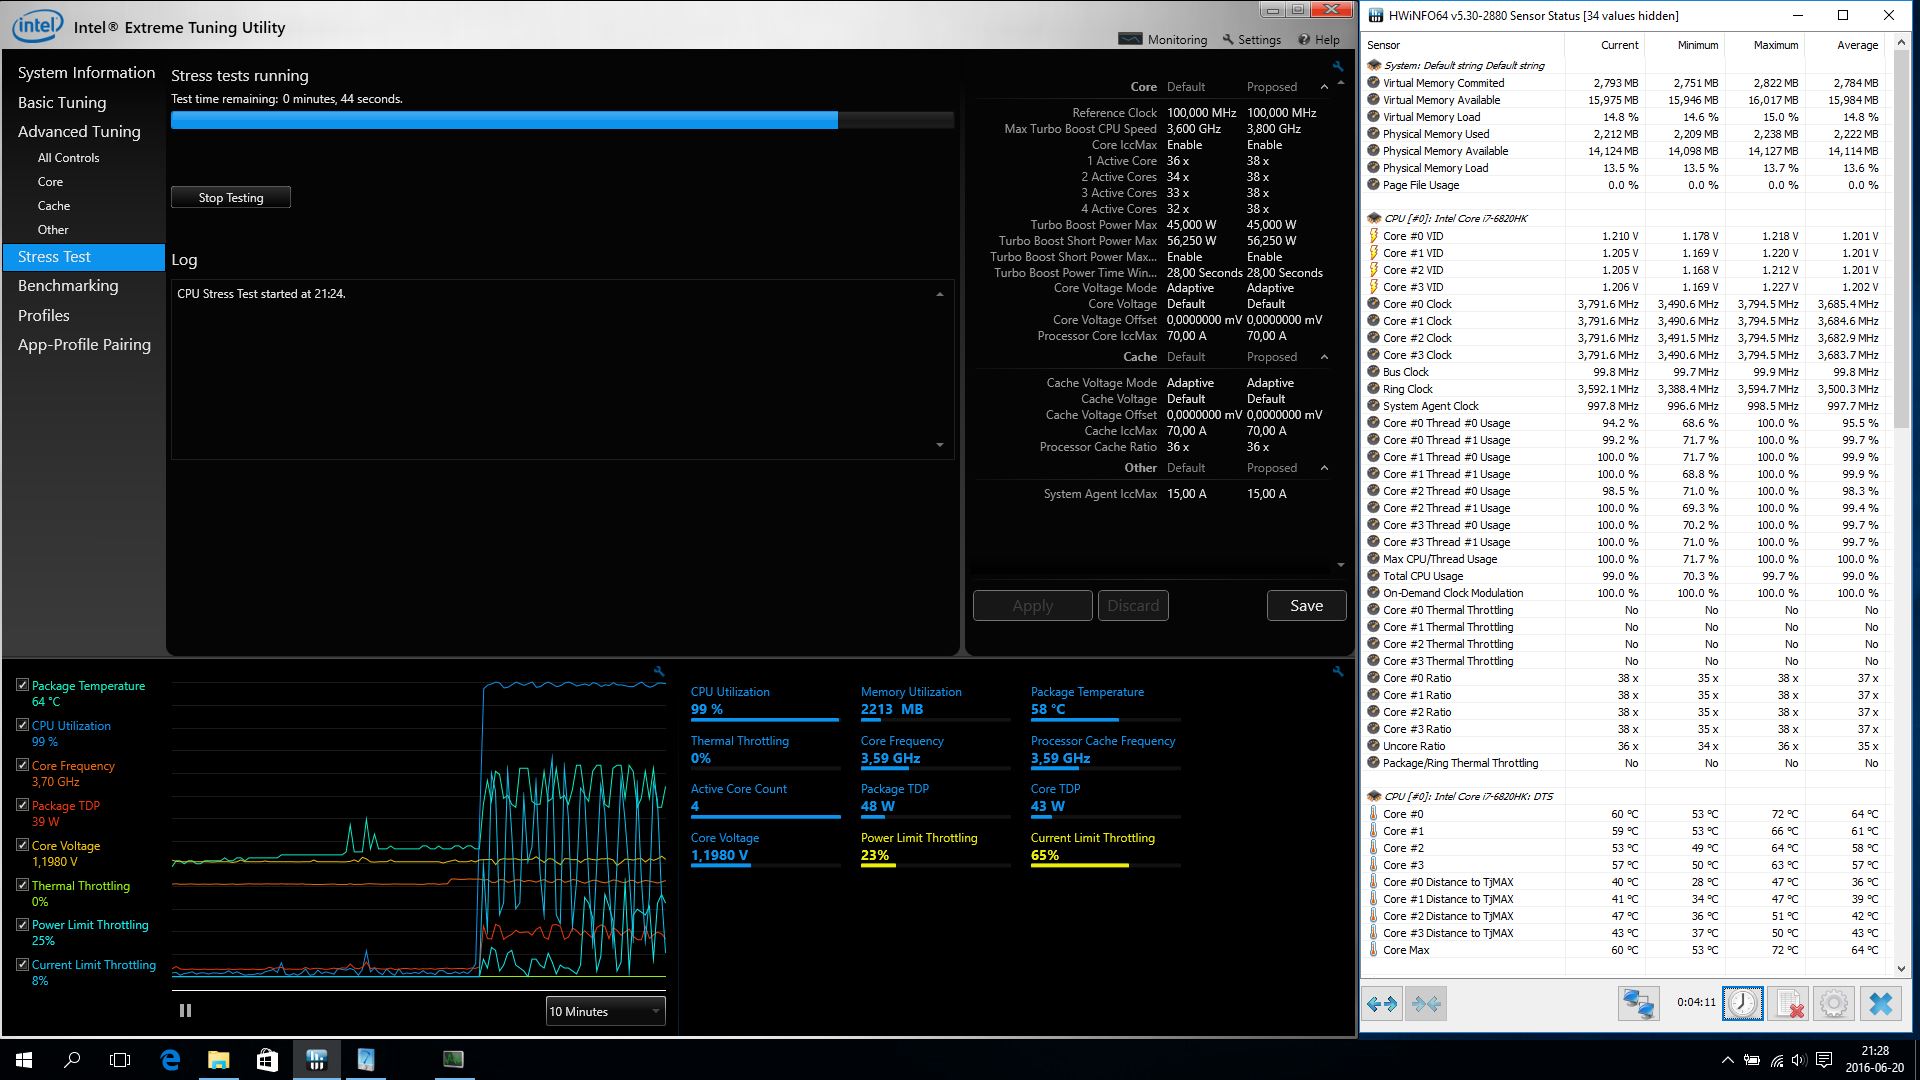Click the stress test progress bar

[562, 120]
